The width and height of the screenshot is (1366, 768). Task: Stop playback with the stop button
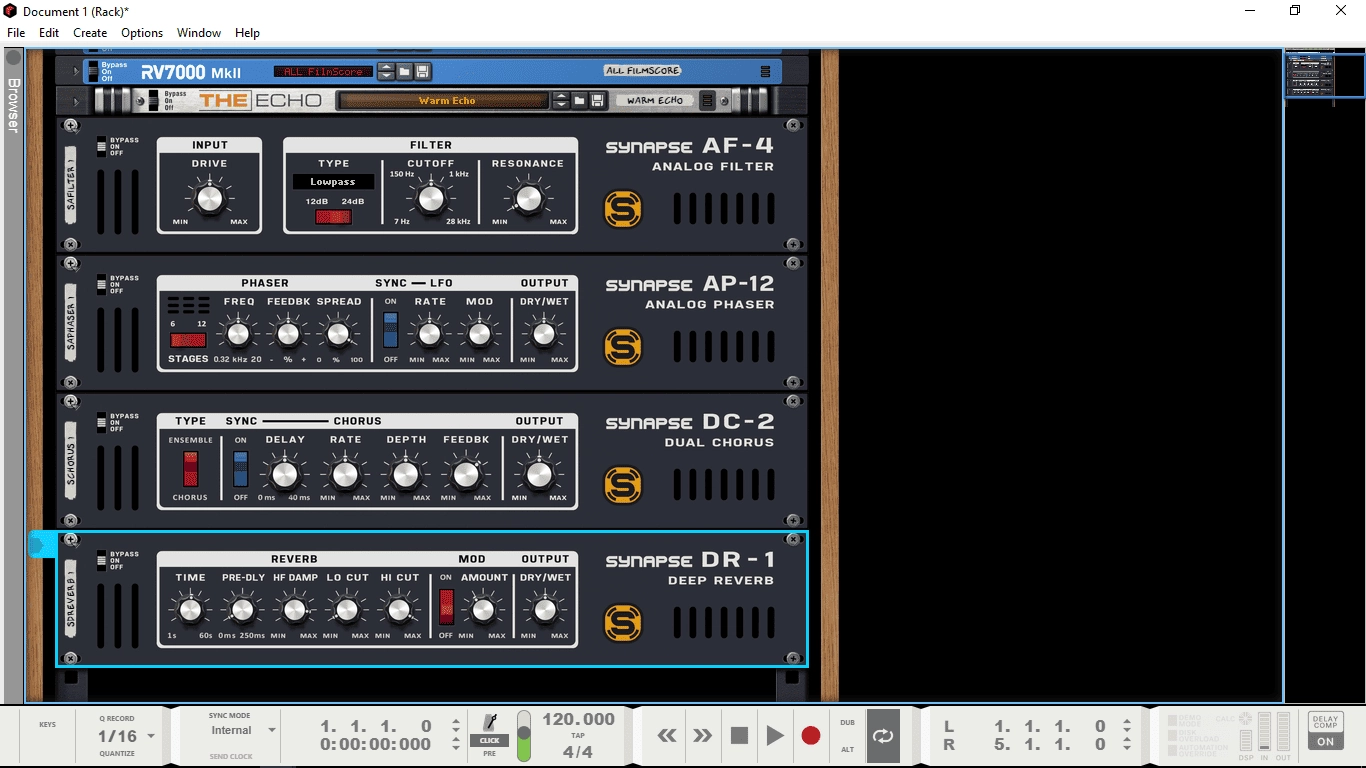(x=739, y=736)
